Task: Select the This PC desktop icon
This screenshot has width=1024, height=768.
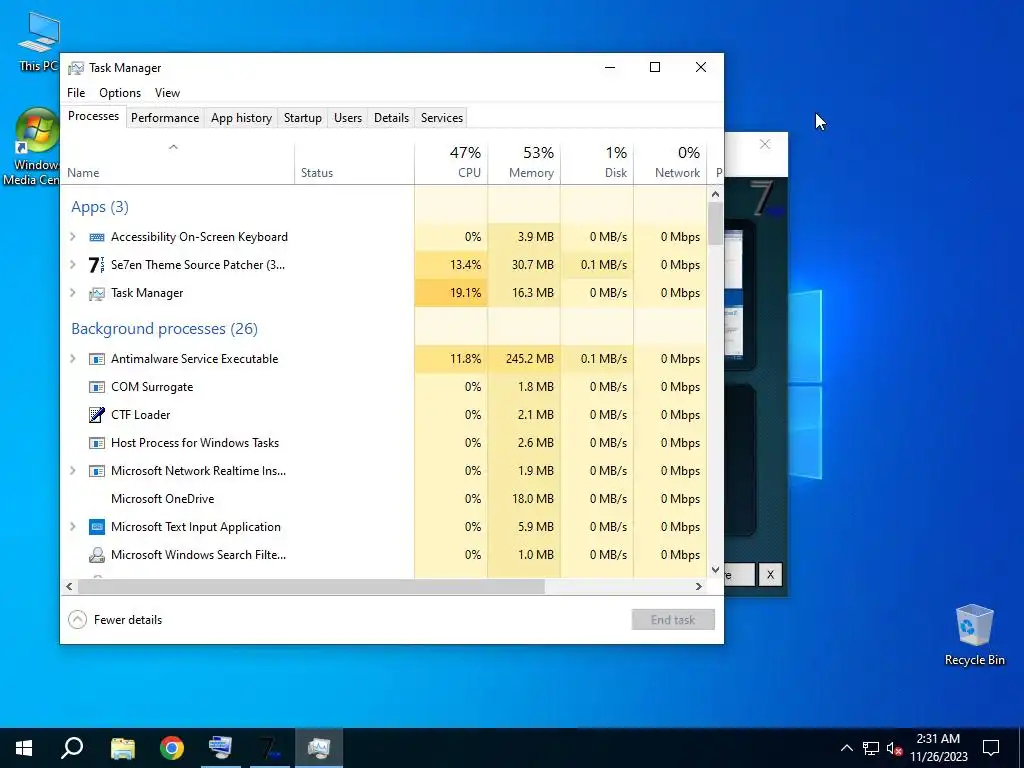Action: point(38,41)
